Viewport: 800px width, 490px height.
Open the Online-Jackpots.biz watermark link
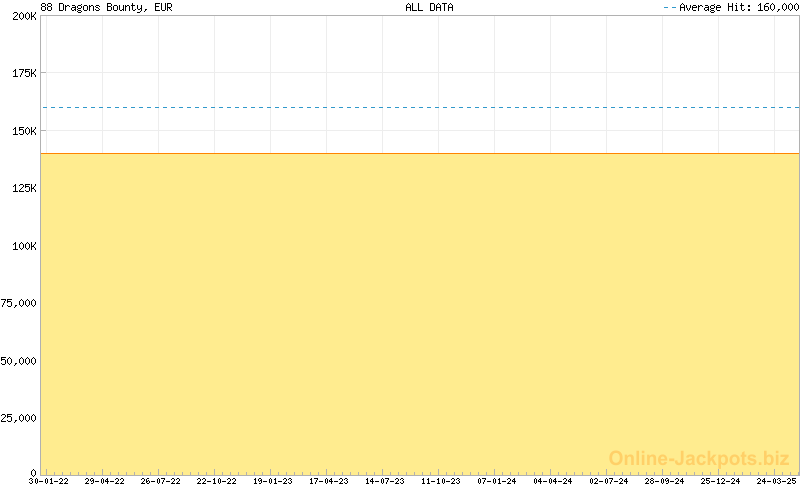tap(699, 458)
